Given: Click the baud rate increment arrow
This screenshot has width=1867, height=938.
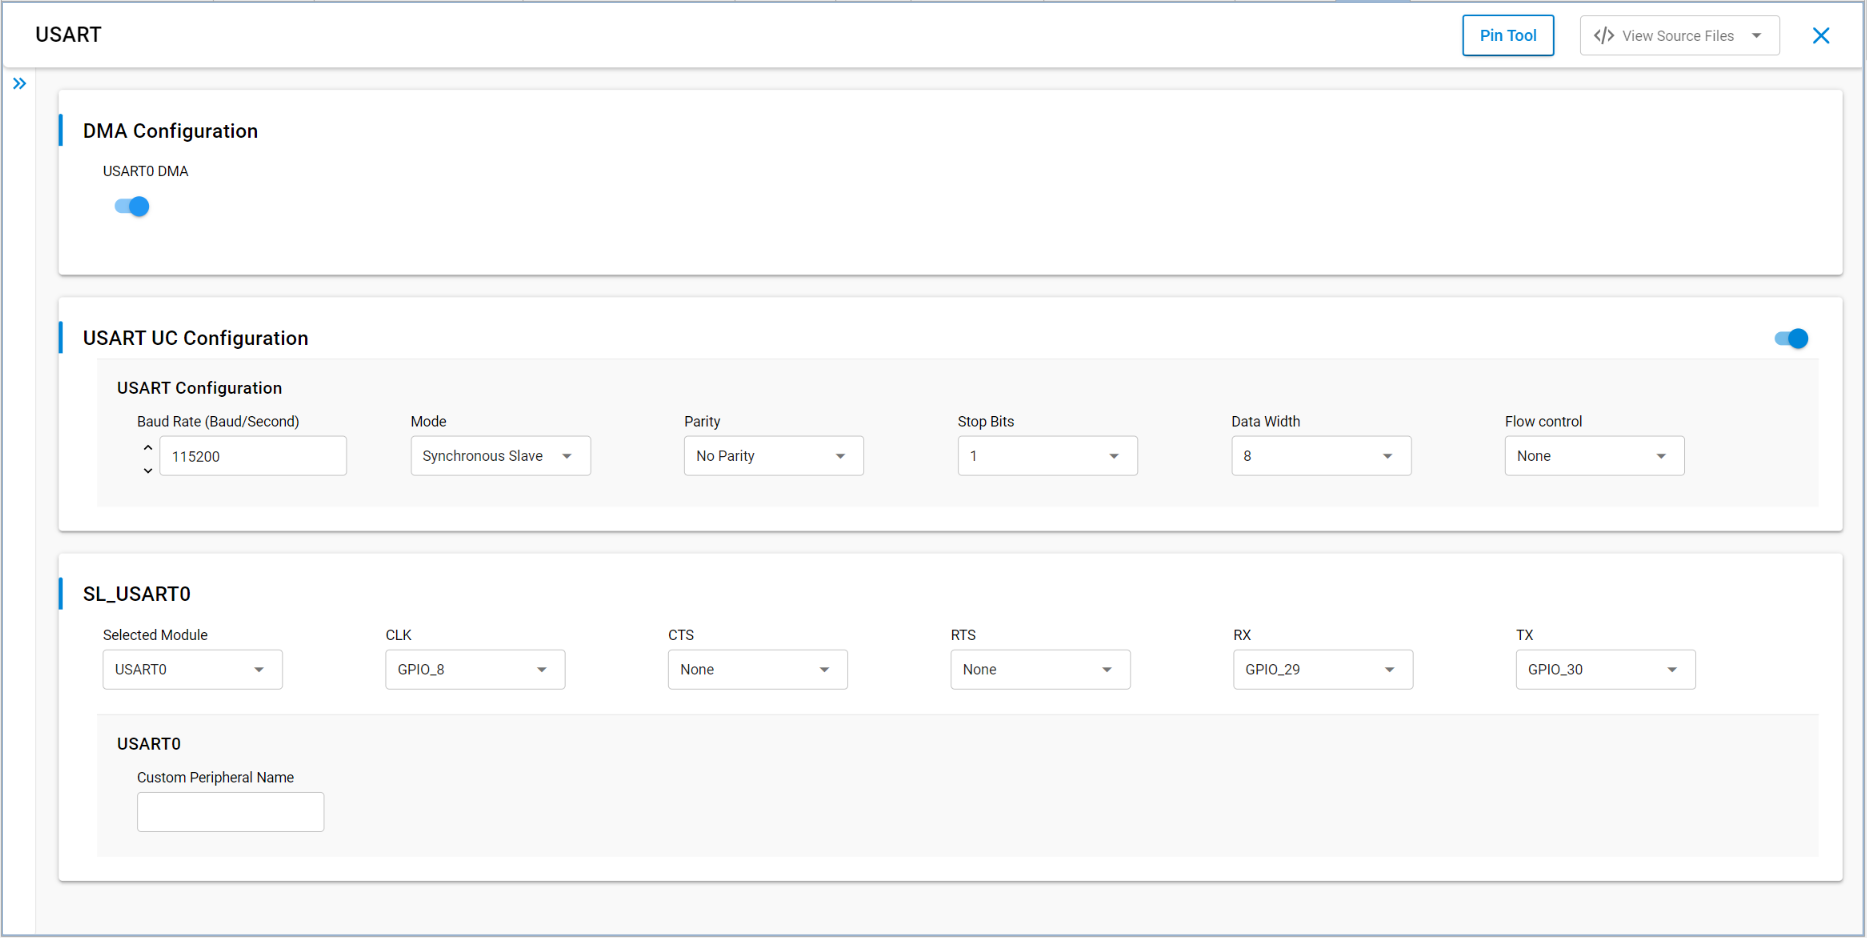Looking at the screenshot, I should [x=148, y=447].
